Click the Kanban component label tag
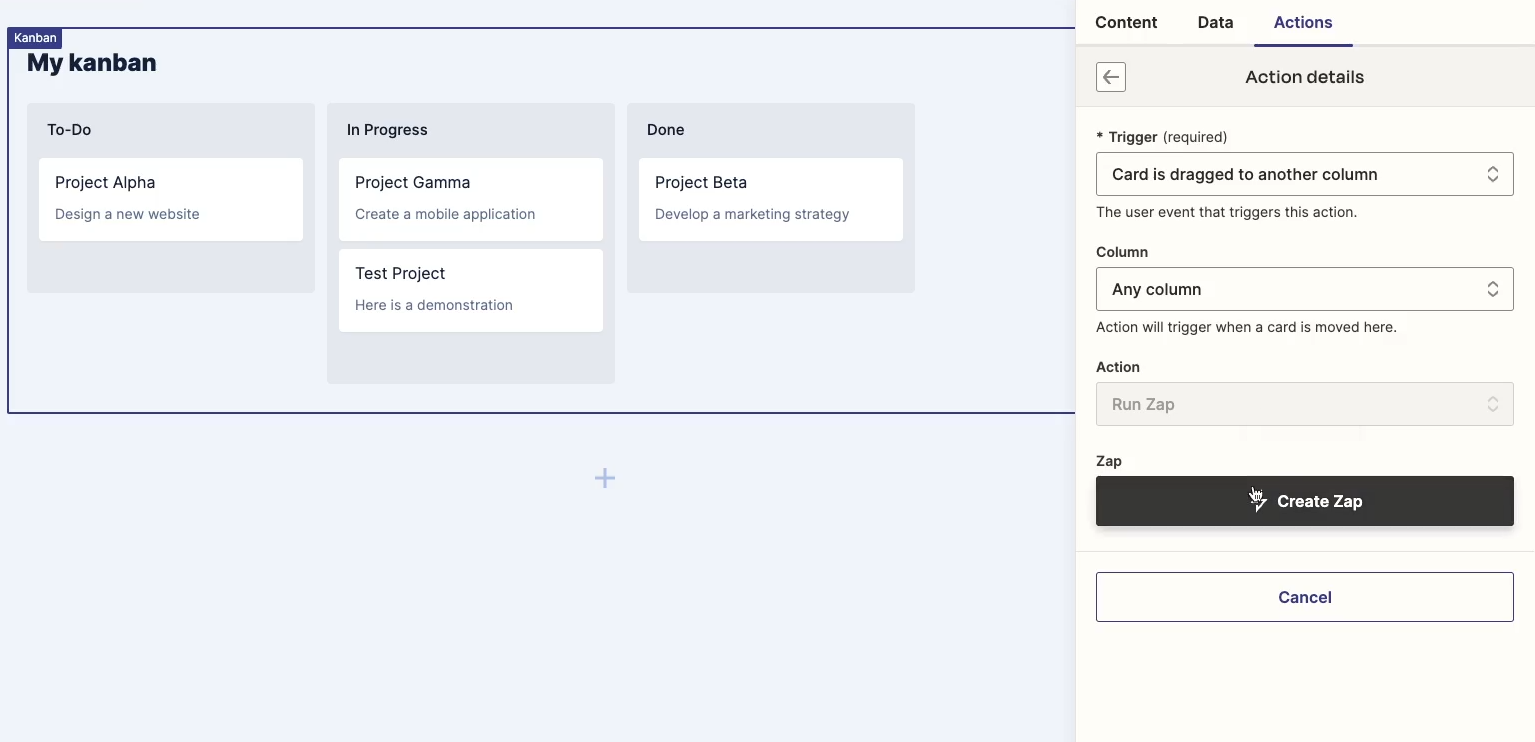Viewport: 1535px width, 742px height. coord(35,38)
